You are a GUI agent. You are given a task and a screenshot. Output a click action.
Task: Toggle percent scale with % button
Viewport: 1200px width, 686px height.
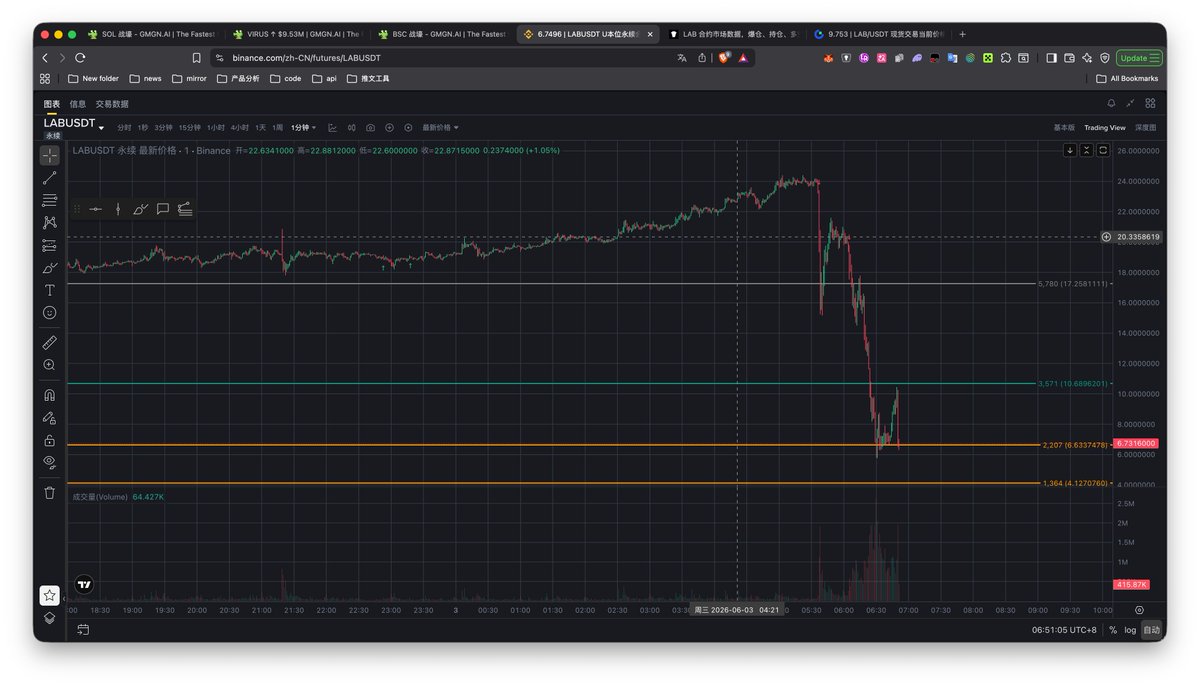tap(1113, 630)
